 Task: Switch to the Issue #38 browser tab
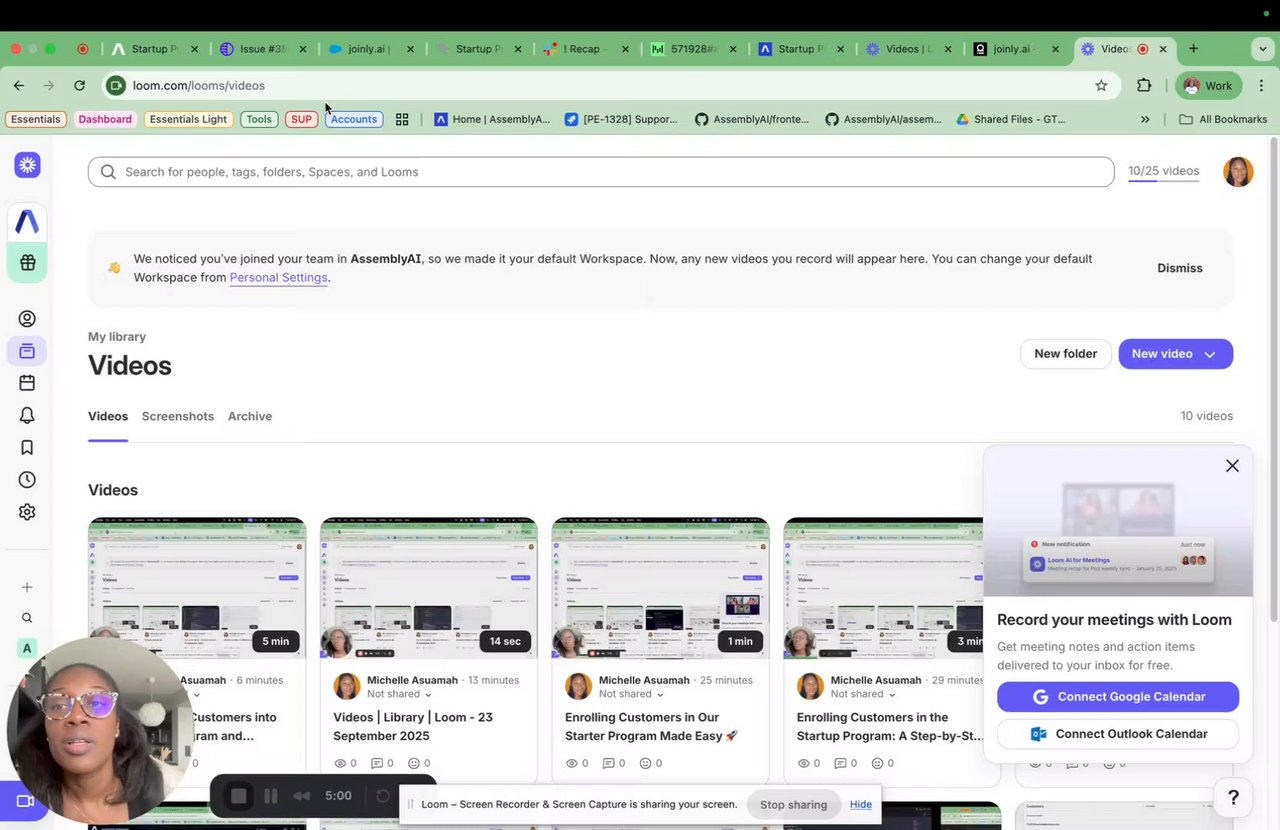tap(263, 49)
